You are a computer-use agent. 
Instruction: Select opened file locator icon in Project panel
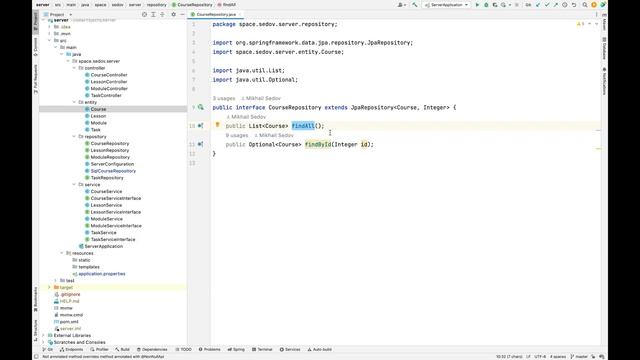click(x=144, y=14)
